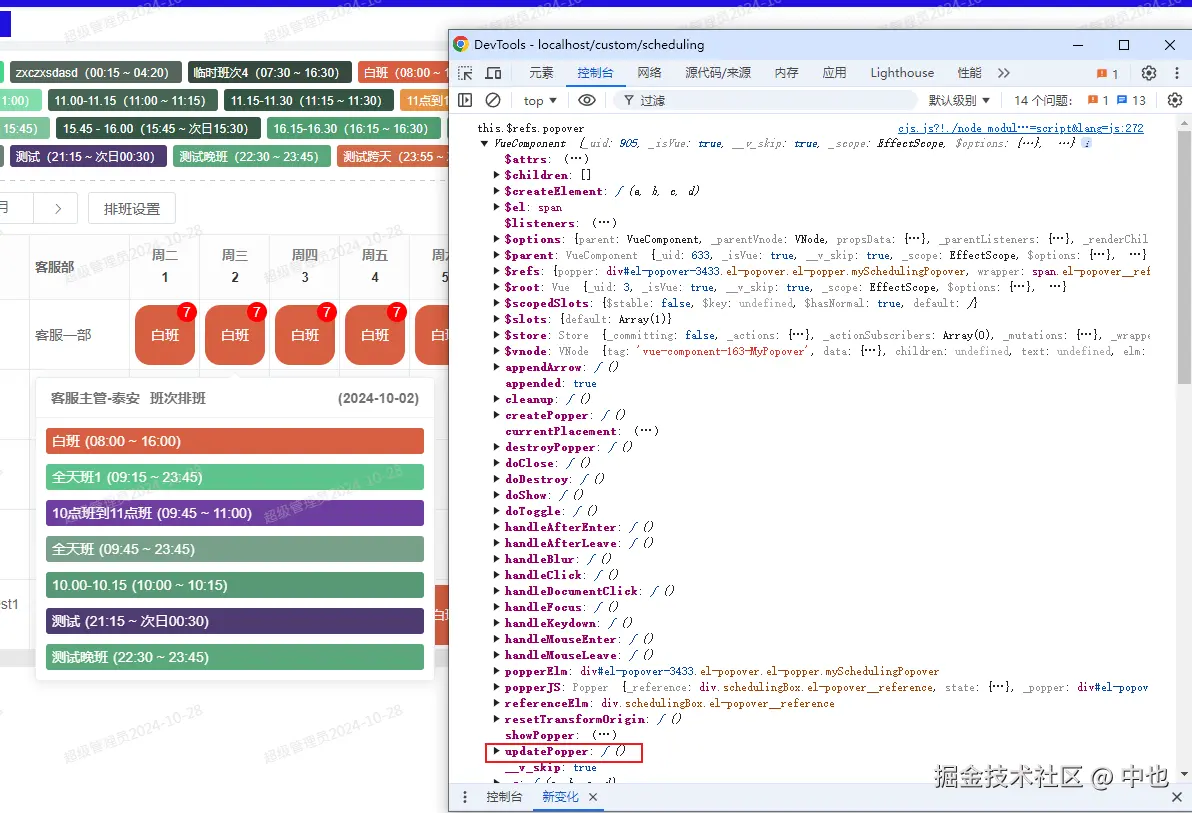Click the 11.00-11.15 shift tag
This screenshot has width=1192, height=813.
132,100
